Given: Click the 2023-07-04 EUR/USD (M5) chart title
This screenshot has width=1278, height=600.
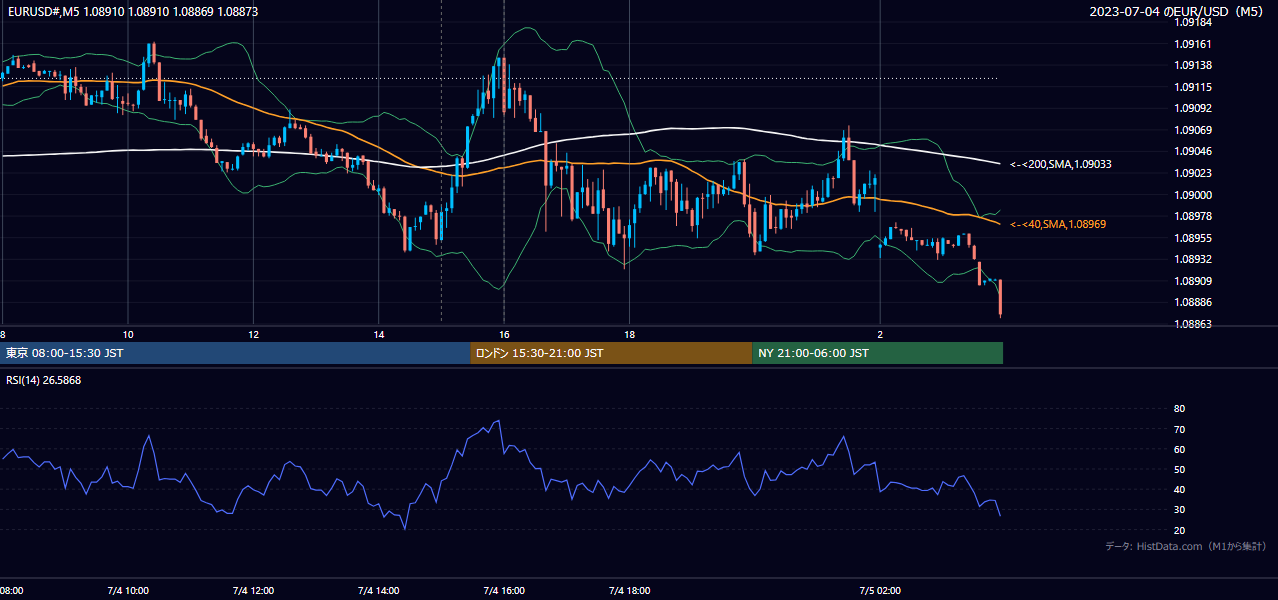Looking at the screenshot, I should (1177, 11).
